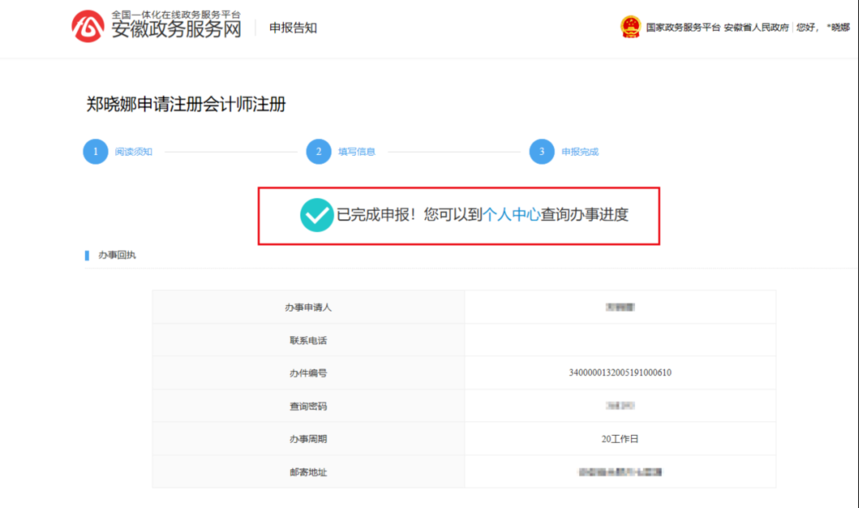This screenshot has width=859, height=508.
Task: Click the 20工作日 办事周期 value
Action: 620,439
